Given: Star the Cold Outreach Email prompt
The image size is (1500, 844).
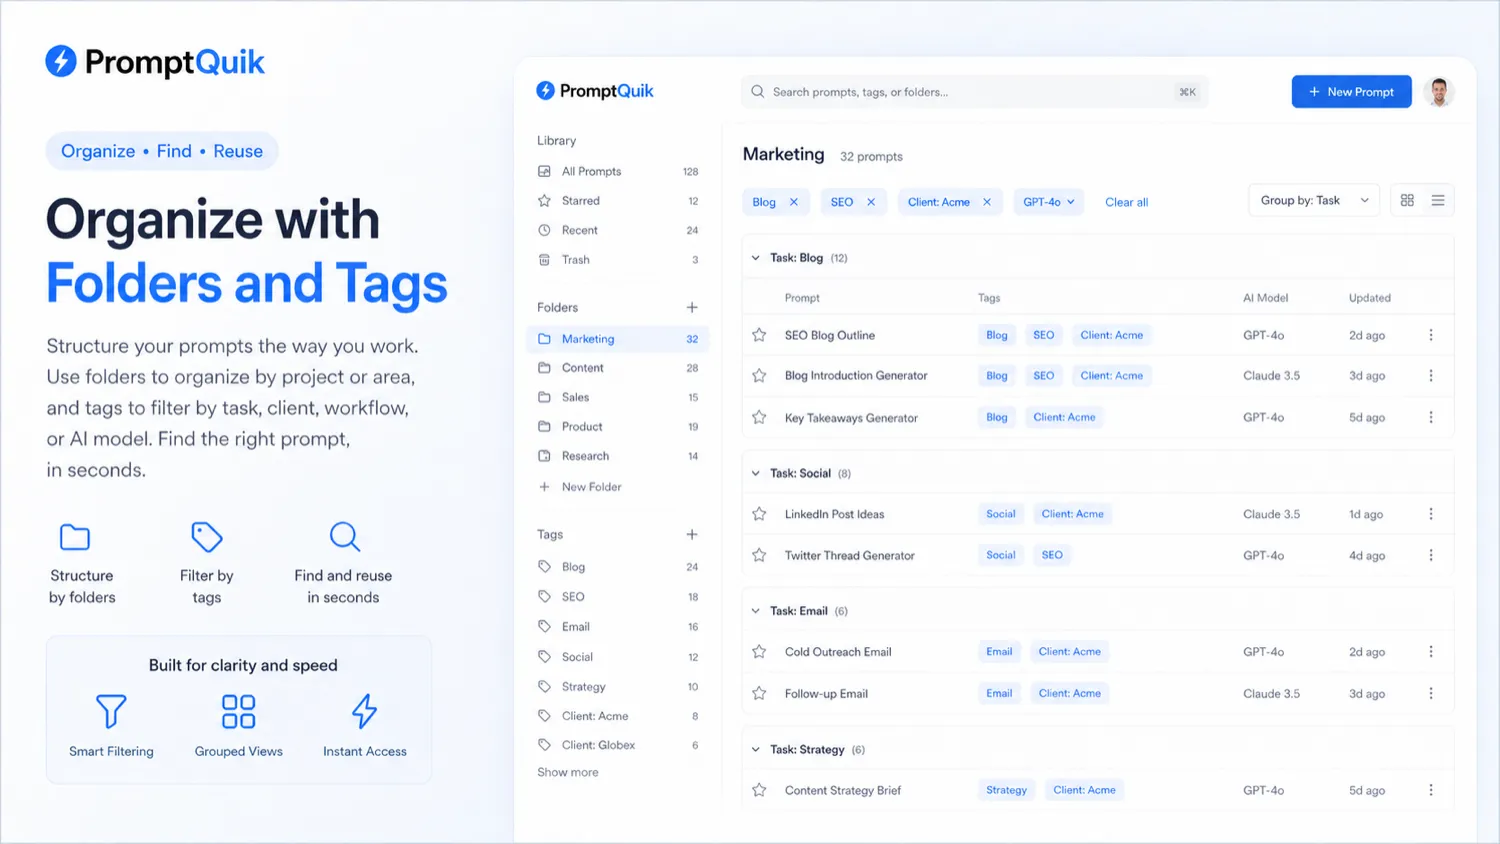Looking at the screenshot, I should (759, 652).
